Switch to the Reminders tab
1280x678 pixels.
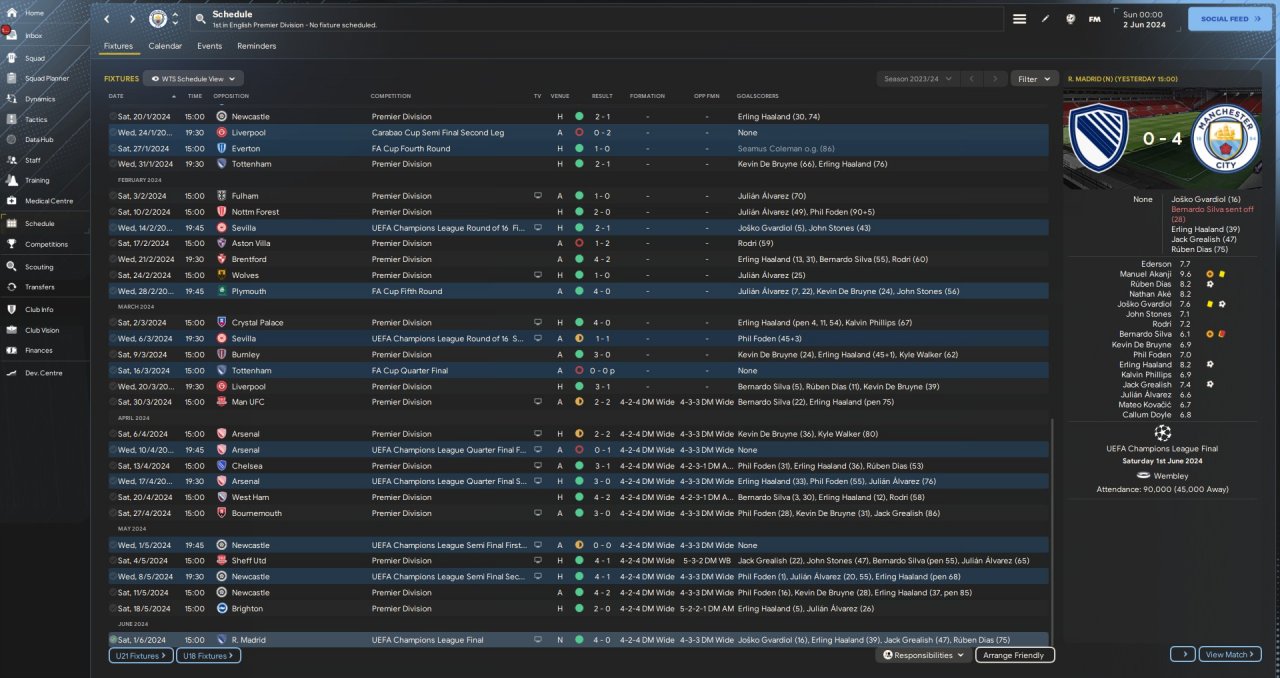tap(256, 46)
